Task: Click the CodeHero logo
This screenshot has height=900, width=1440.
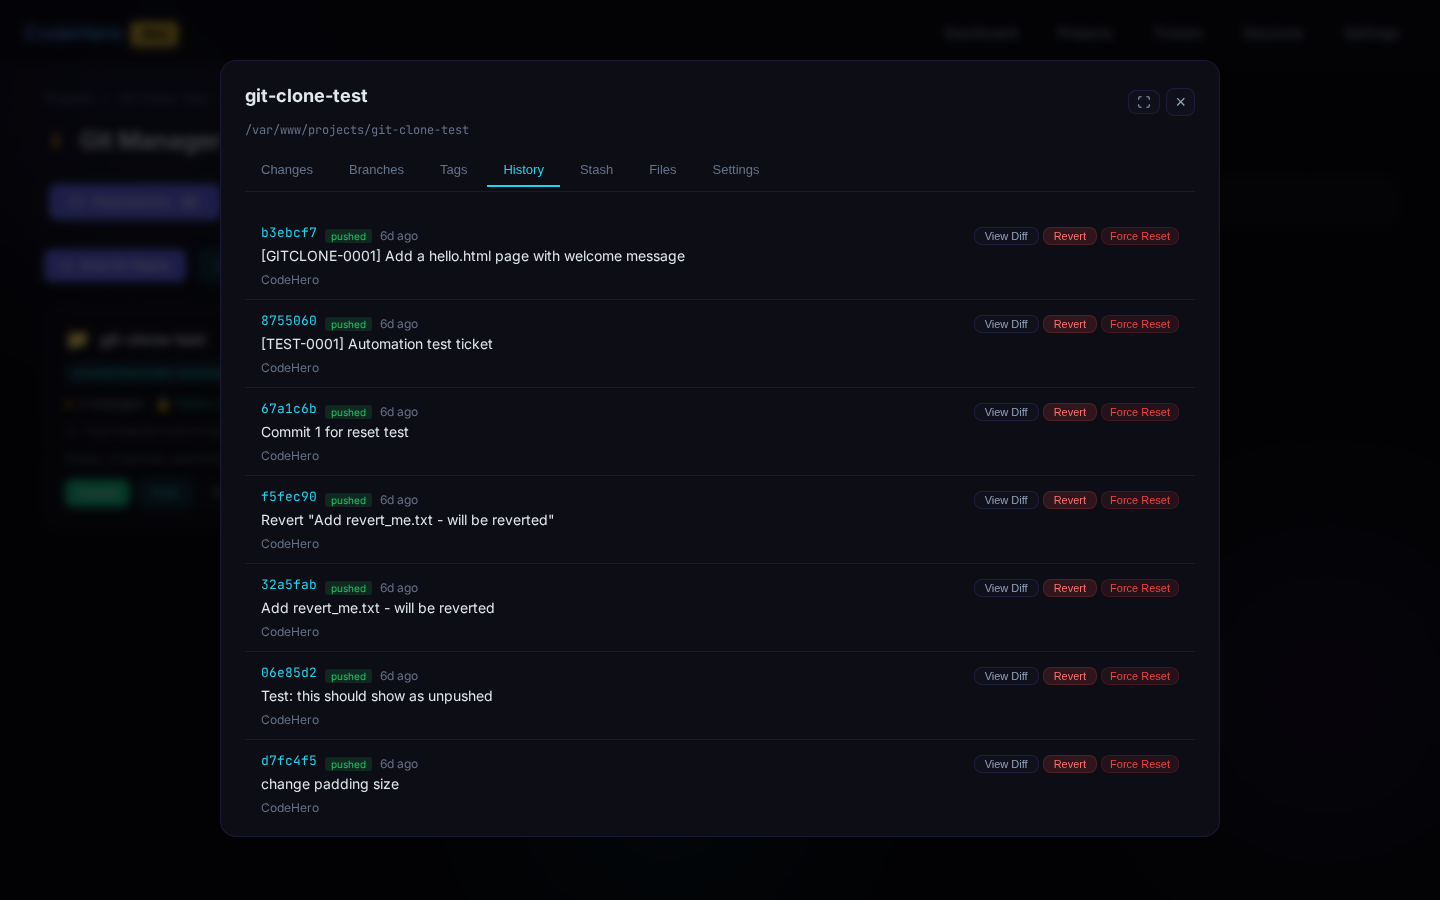Action: pos(72,33)
